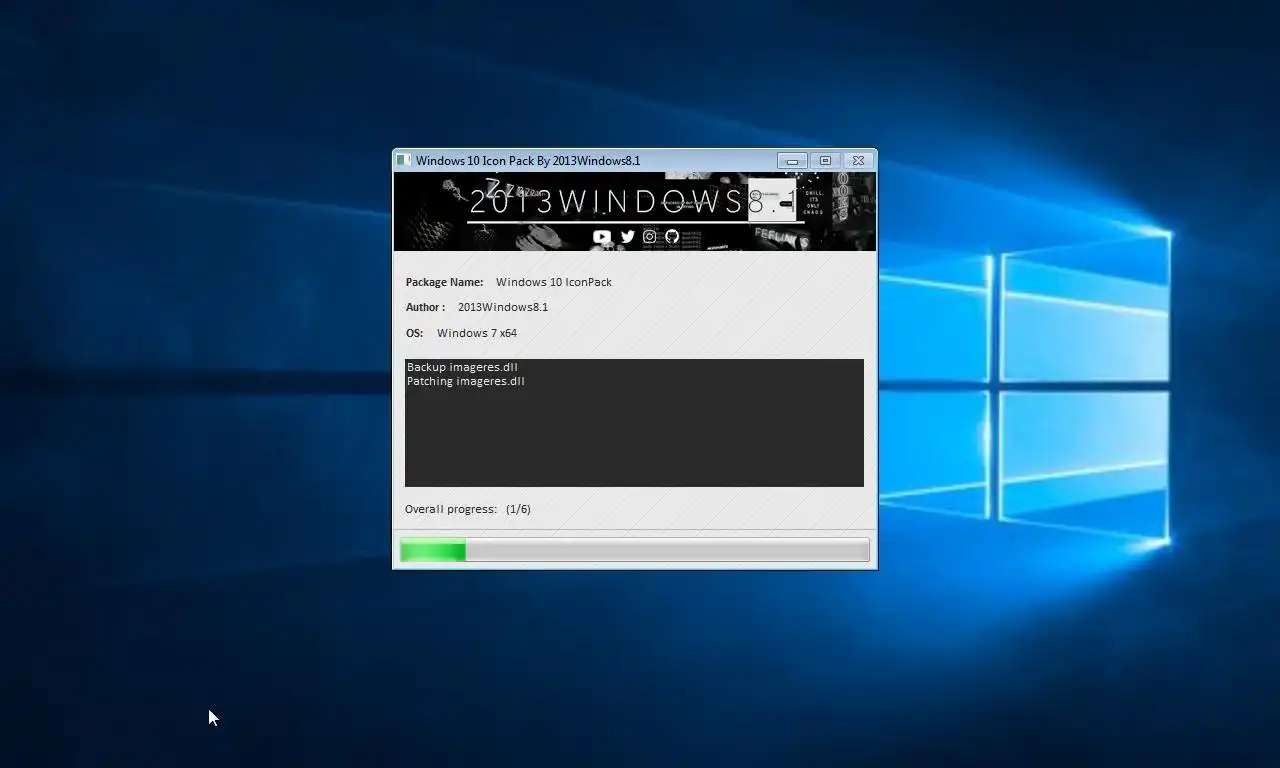Close the Windows 10 Icon Pack window
Image resolution: width=1280 pixels, height=768 pixels.
click(x=858, y=160)
